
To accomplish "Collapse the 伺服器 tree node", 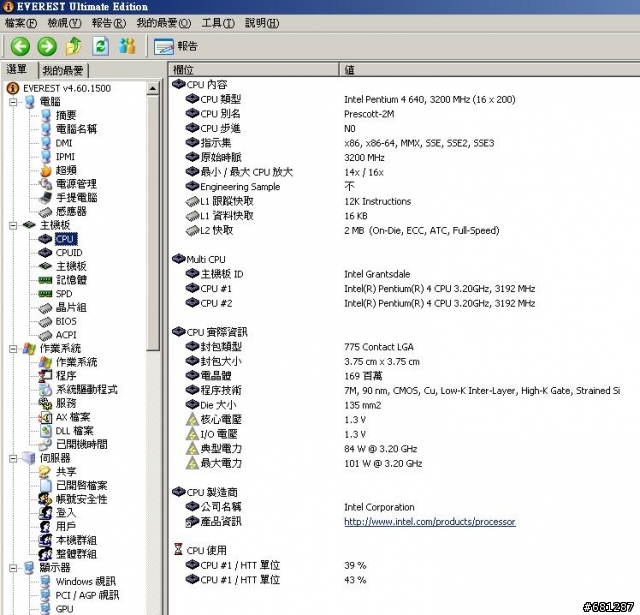I will [13, 458].
